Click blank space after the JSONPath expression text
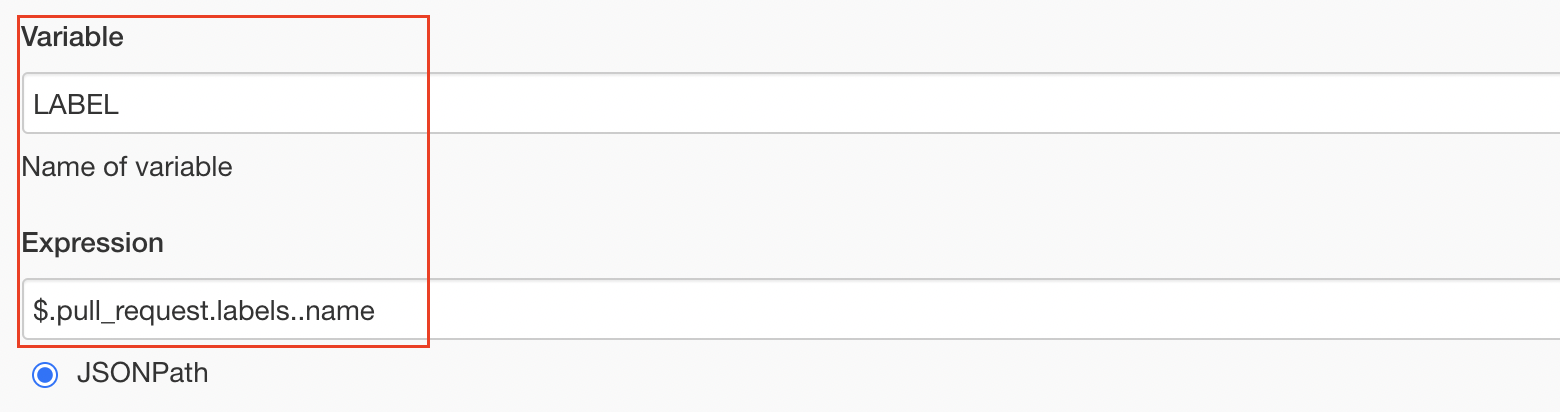This screenshot has height=412, width=1560. (x=900, y=309)
